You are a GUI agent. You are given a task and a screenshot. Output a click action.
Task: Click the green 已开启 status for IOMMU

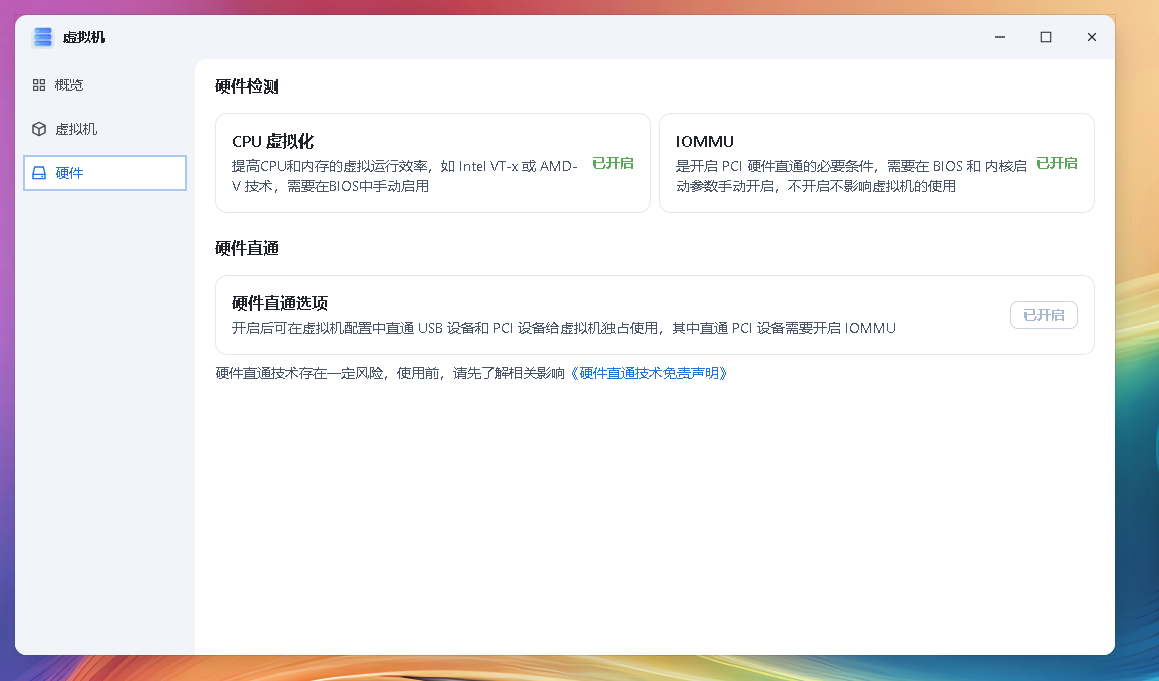[1056, 163]
